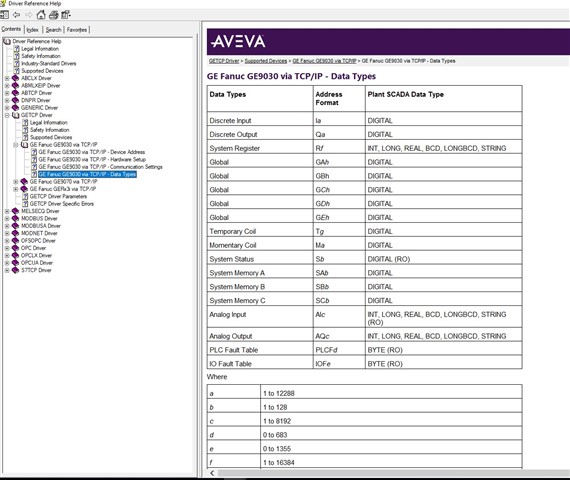Image resolution: width=570 pixels, height=480 pixels.
Task: Expand the OPC Driver node
Action: click(7, 248)
